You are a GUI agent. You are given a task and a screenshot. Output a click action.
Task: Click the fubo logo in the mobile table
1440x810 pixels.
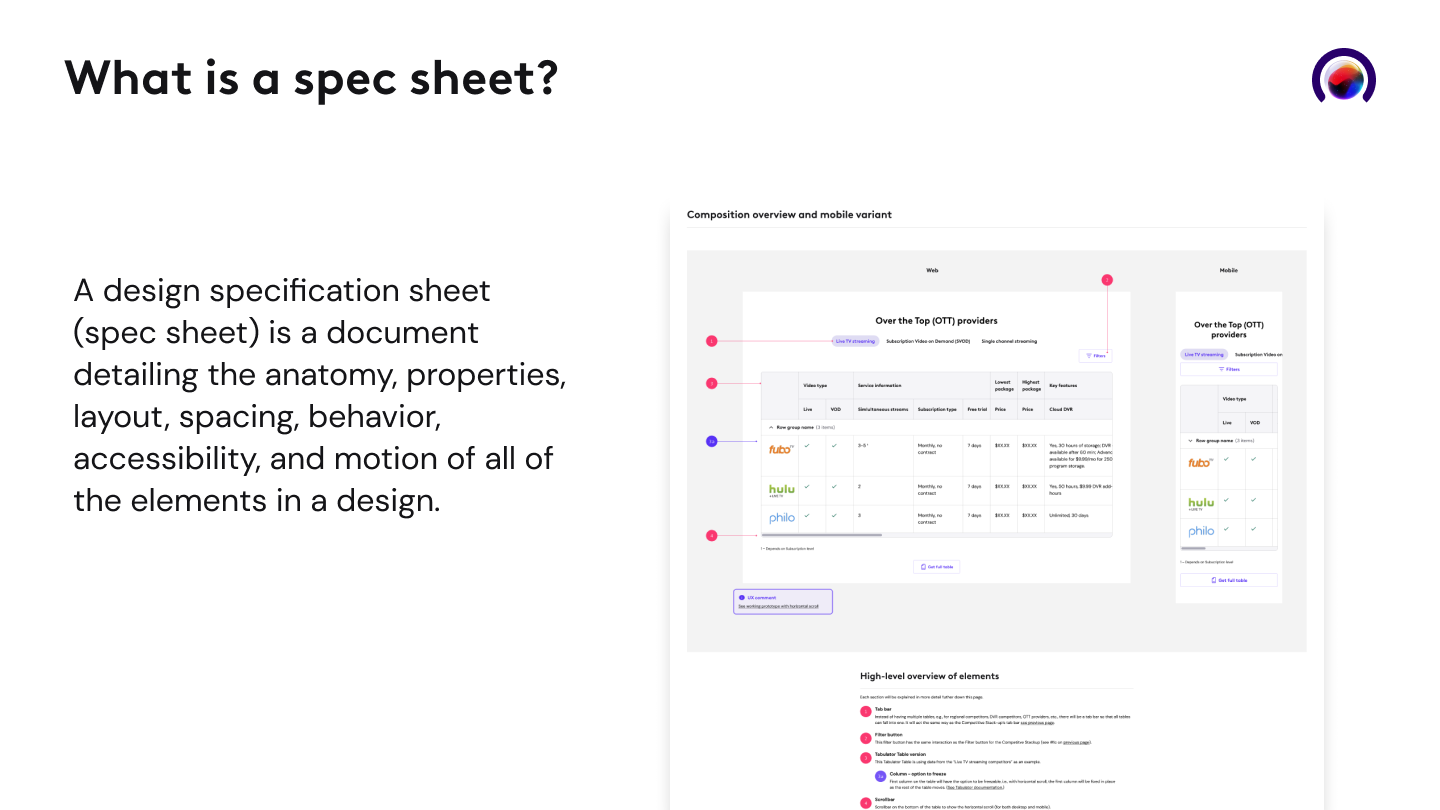[x=1201, y=462]
